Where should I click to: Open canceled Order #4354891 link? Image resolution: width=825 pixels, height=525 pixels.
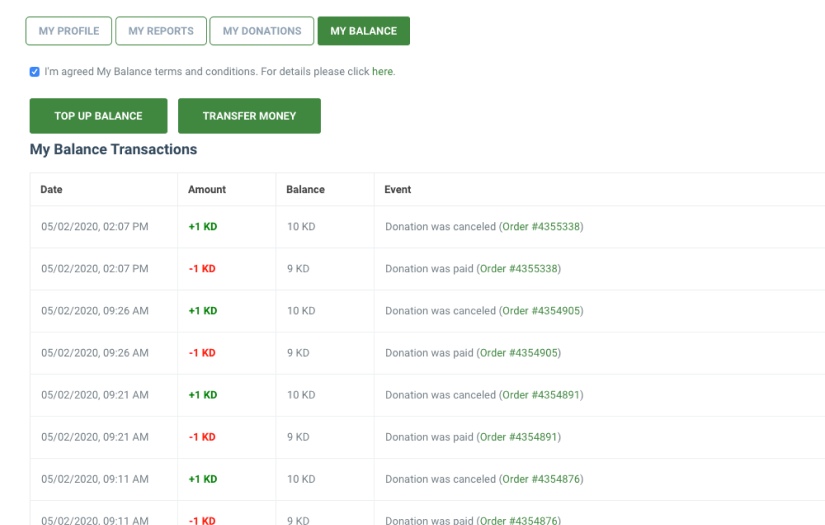541,395
